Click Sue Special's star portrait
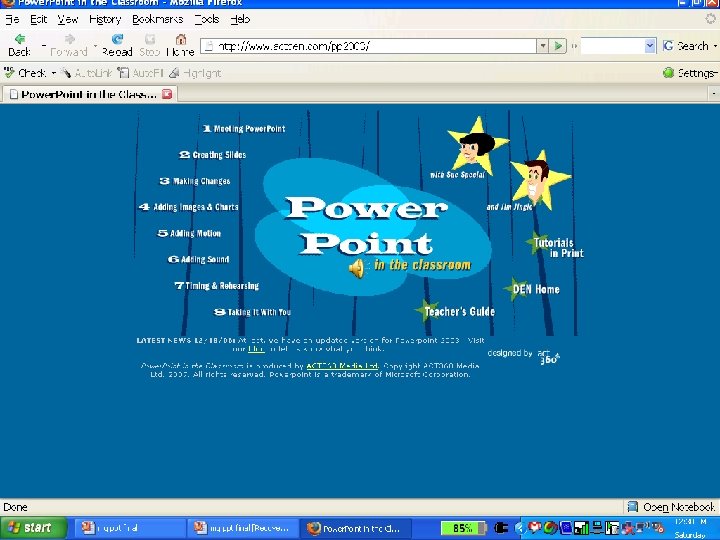This screenshot has height=540, width=720. click(x=476, y=146)
